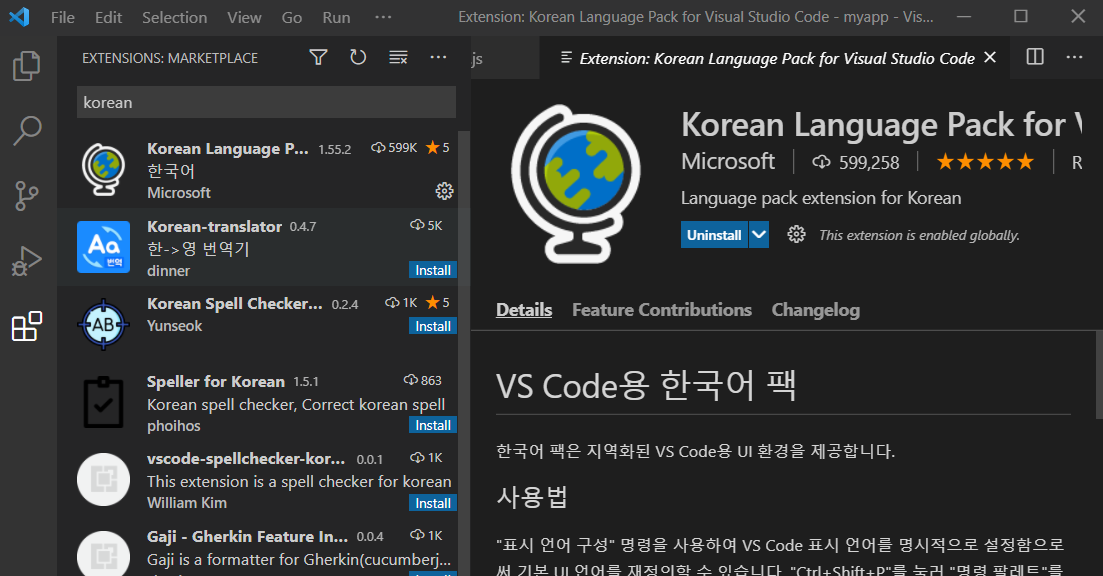Open the Uninstall dropdown arrow
This screenshot has height=576, width=1103.
(758, 234)
